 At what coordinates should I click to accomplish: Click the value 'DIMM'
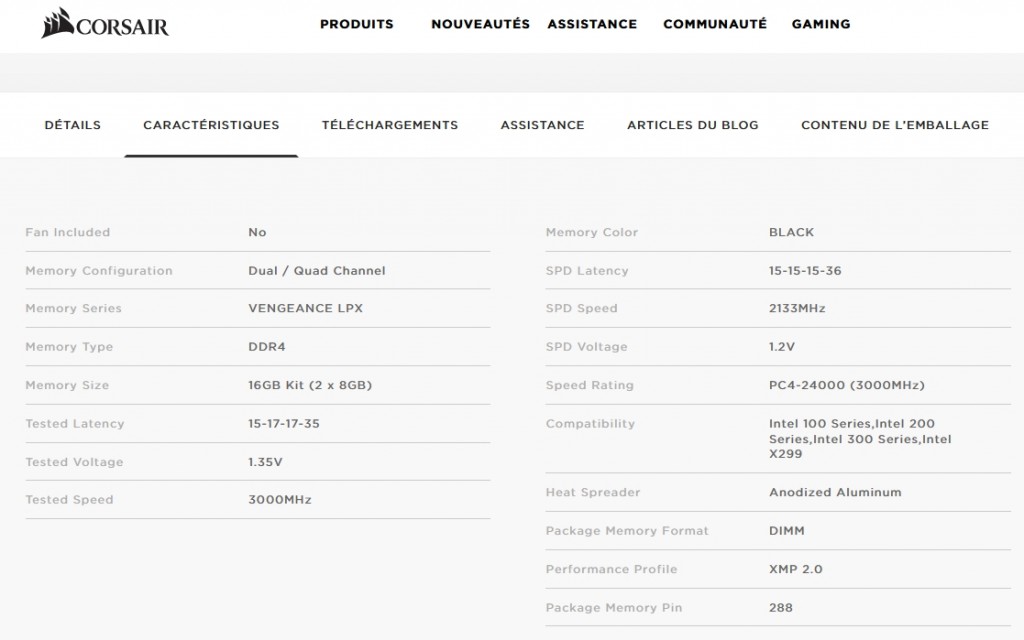[x=786, y=531]
